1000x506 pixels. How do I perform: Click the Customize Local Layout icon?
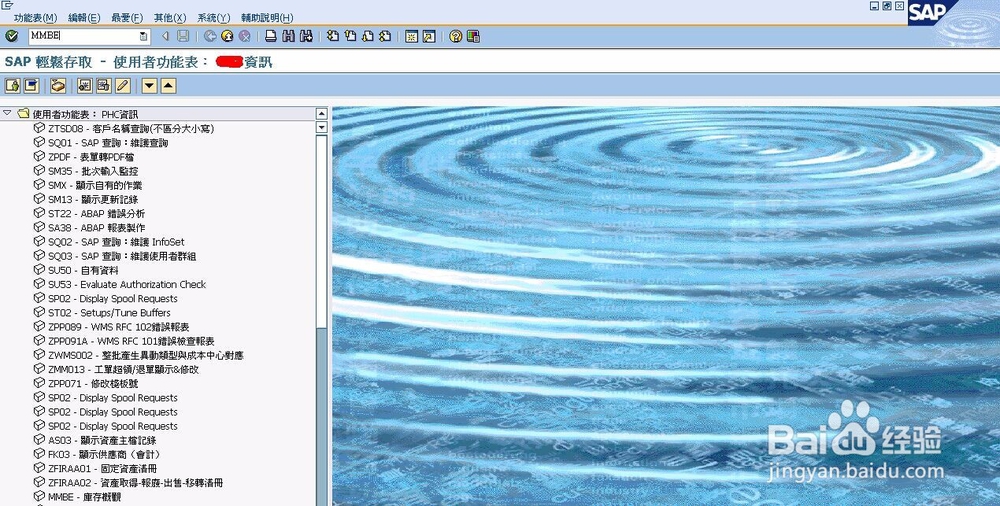473,36
